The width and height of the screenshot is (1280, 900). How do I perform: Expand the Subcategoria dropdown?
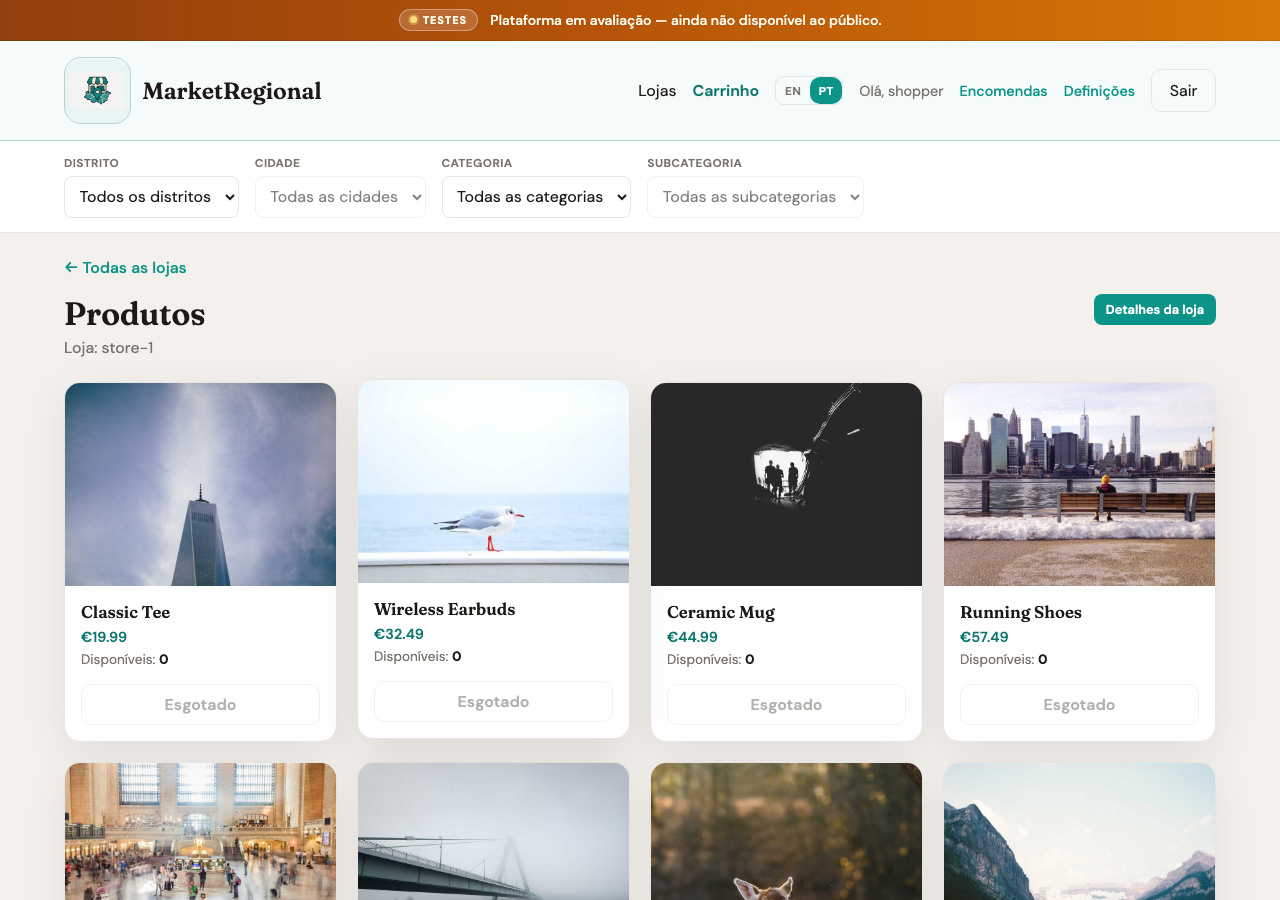[x=755, y=197]
